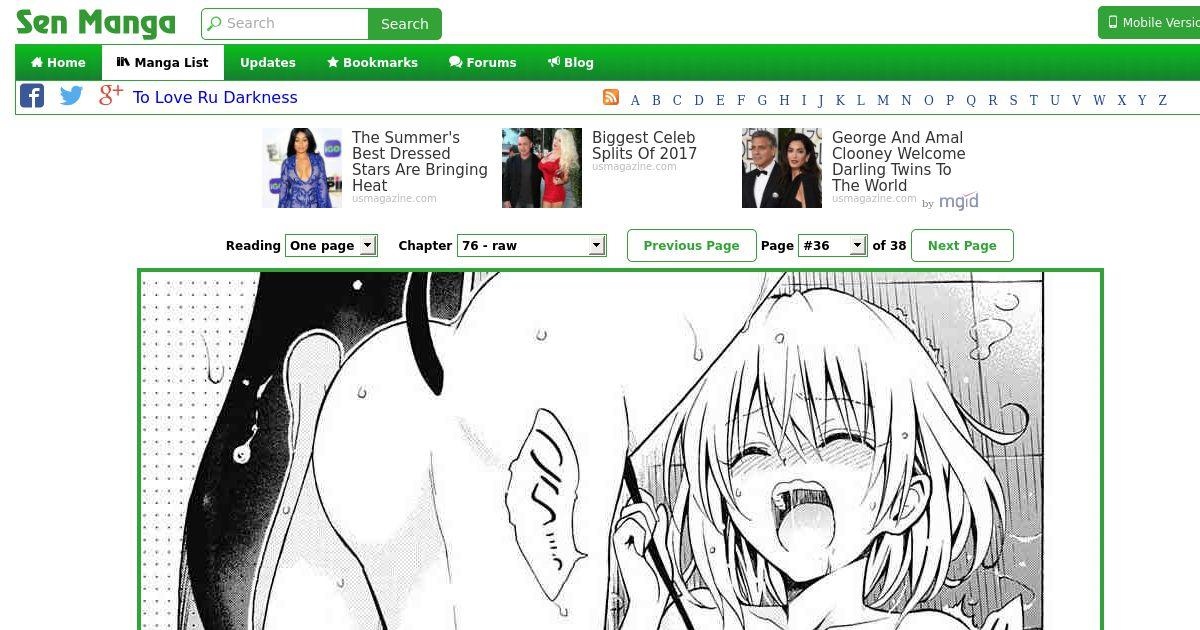
Task: Open the Twitter bird icon
Action: point(71,96)
